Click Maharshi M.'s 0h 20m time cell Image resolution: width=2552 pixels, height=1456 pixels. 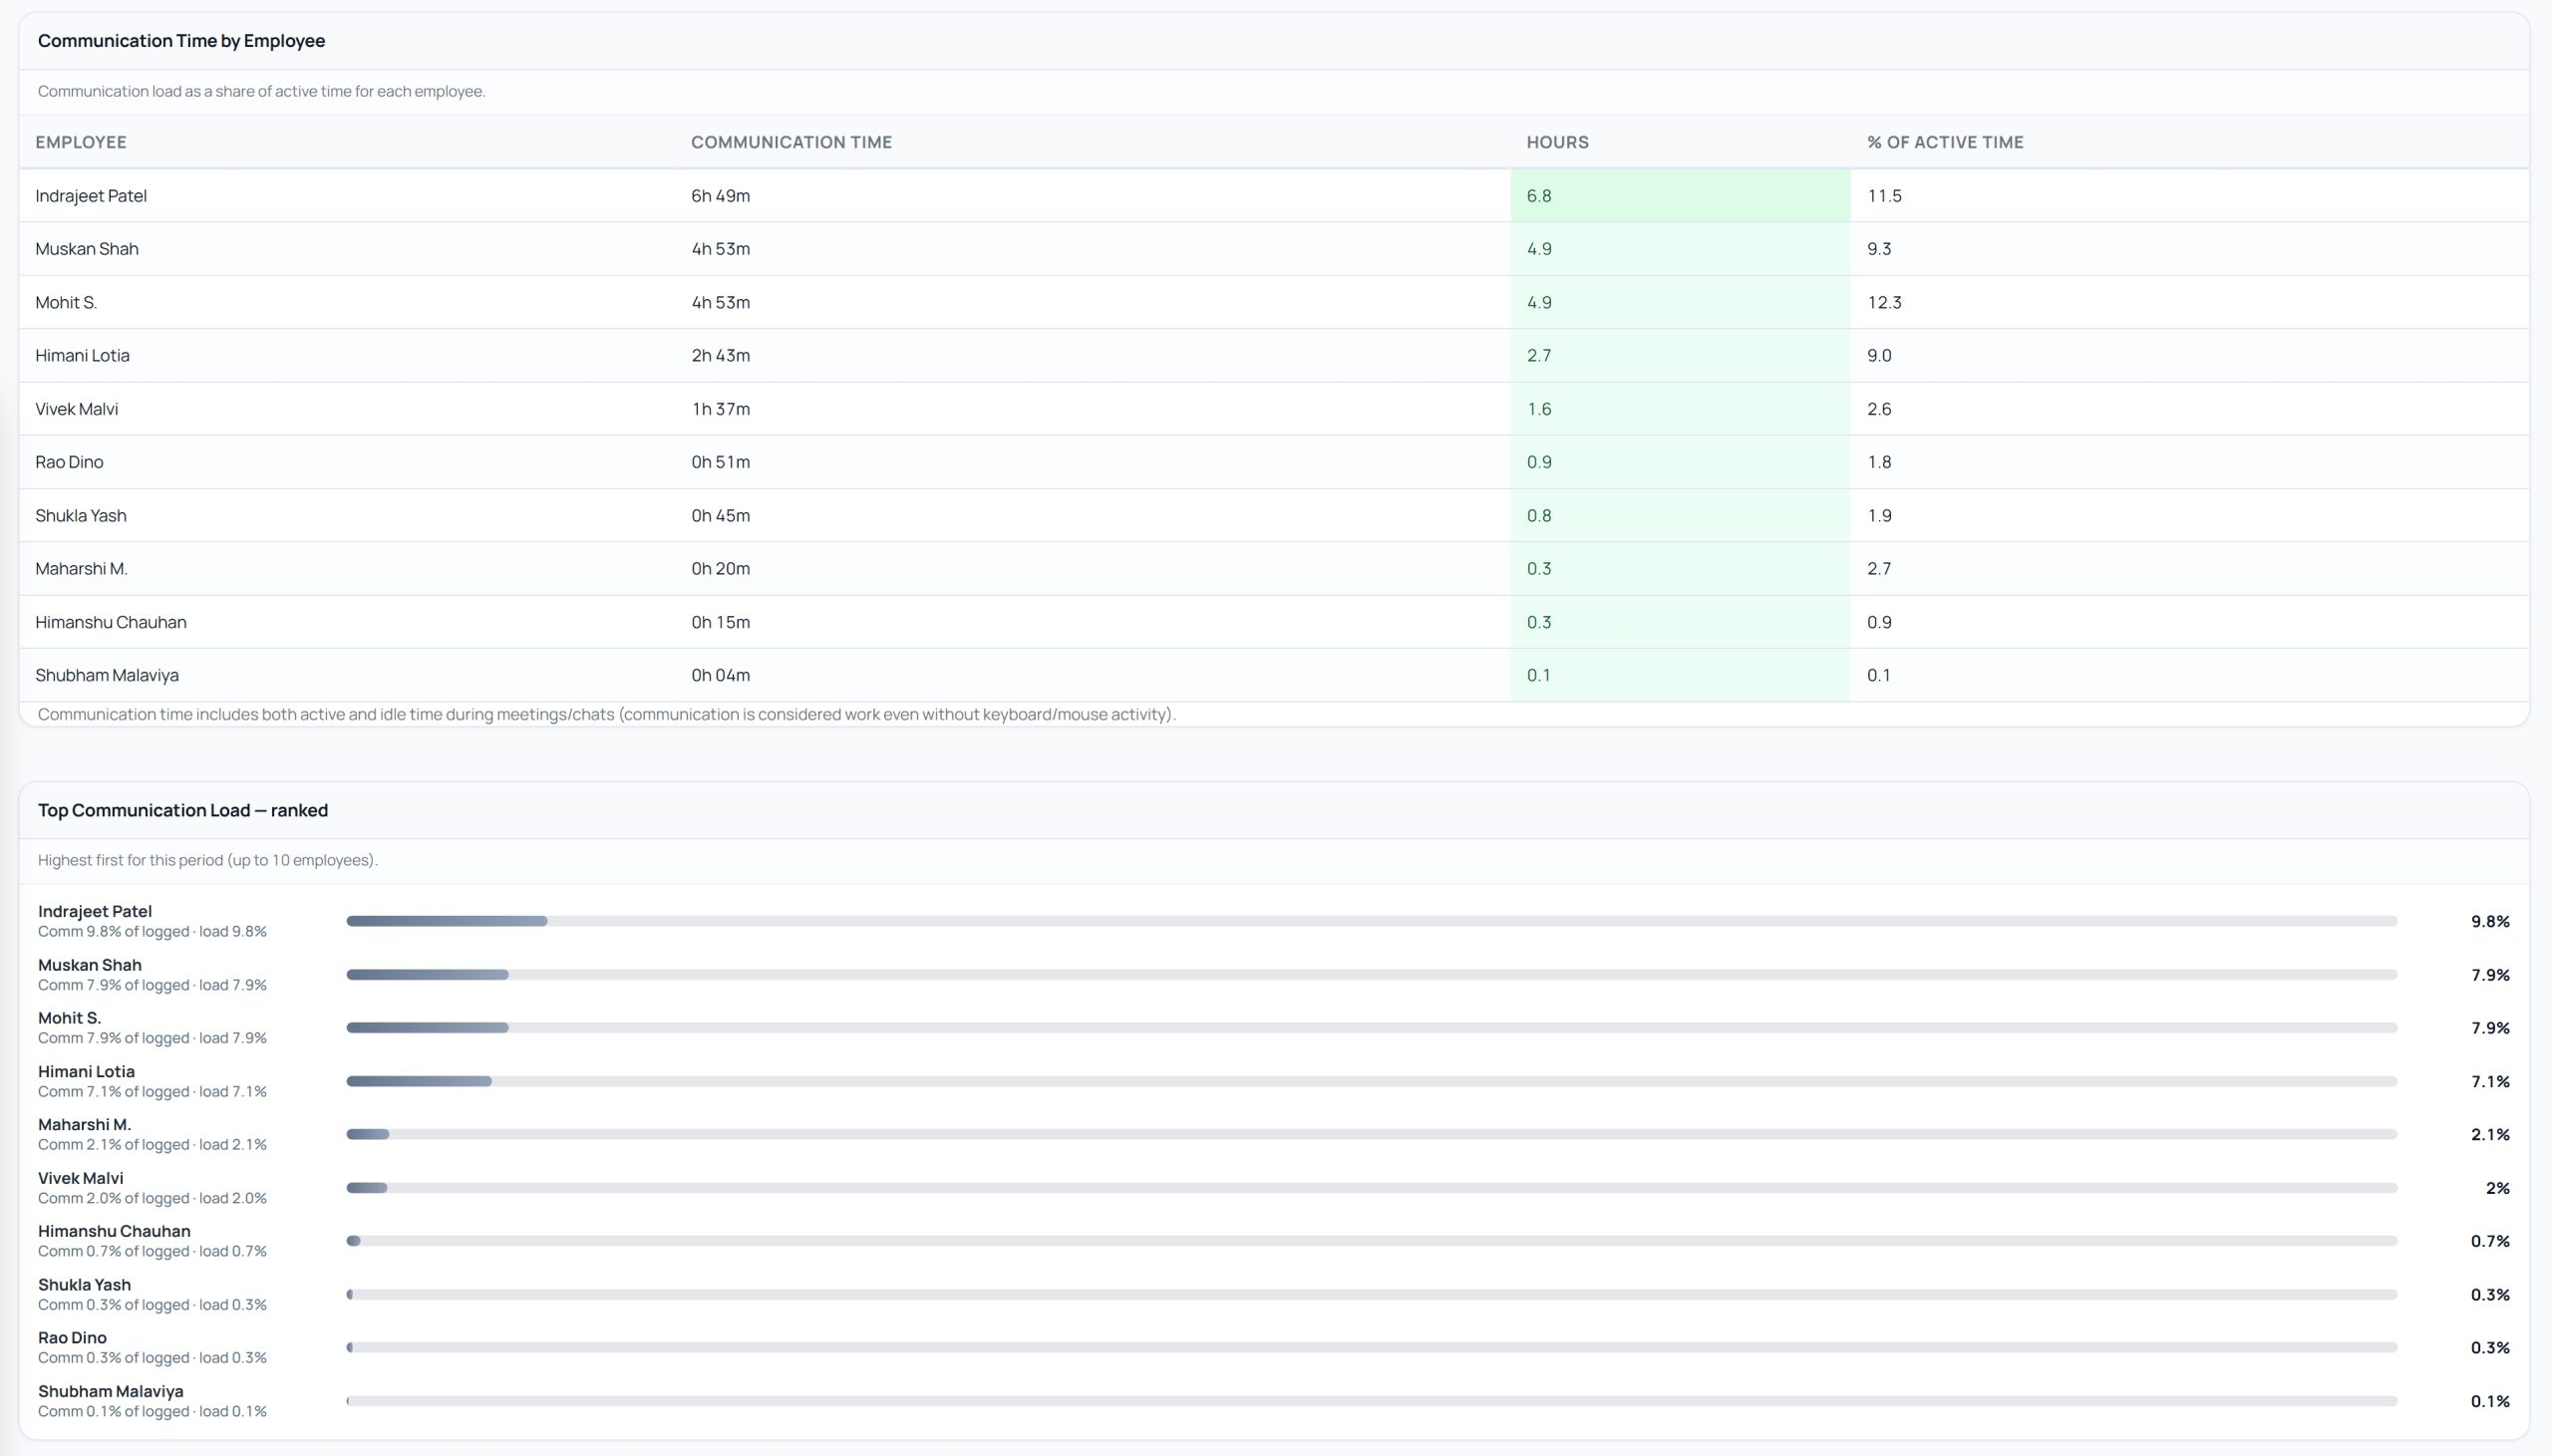pos(720,569)
